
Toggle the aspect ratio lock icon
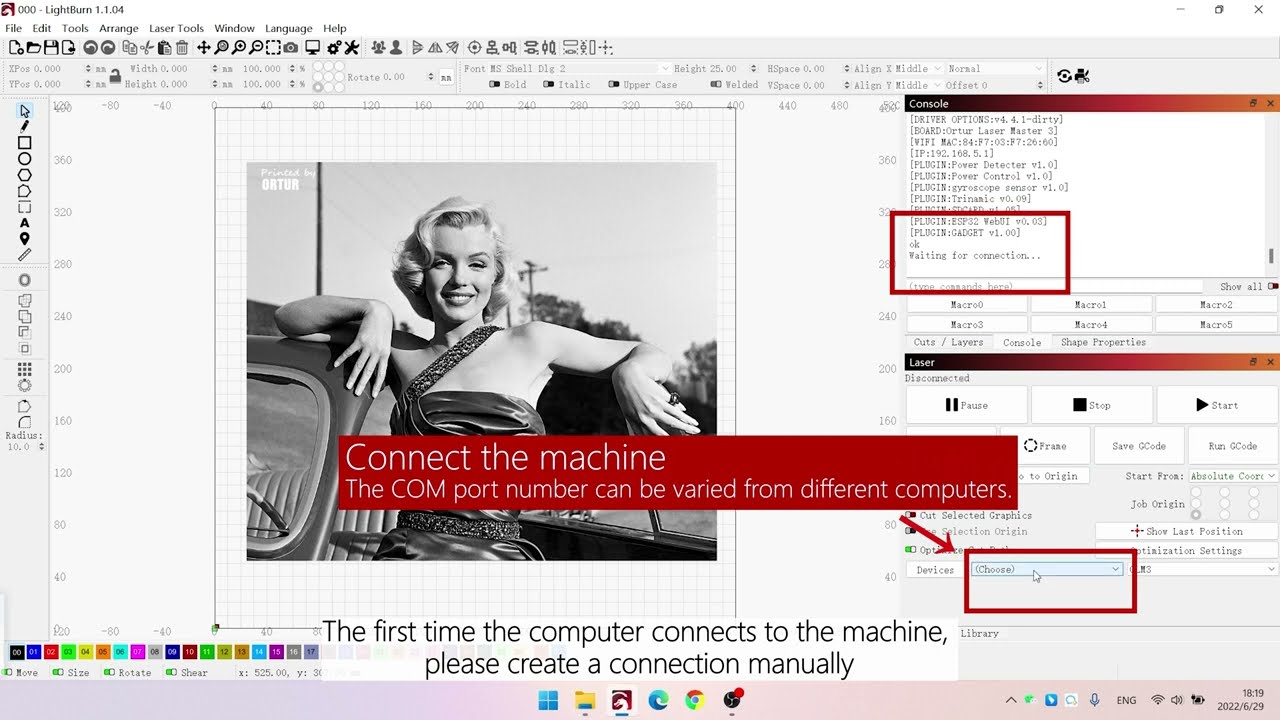coord(115,76)
